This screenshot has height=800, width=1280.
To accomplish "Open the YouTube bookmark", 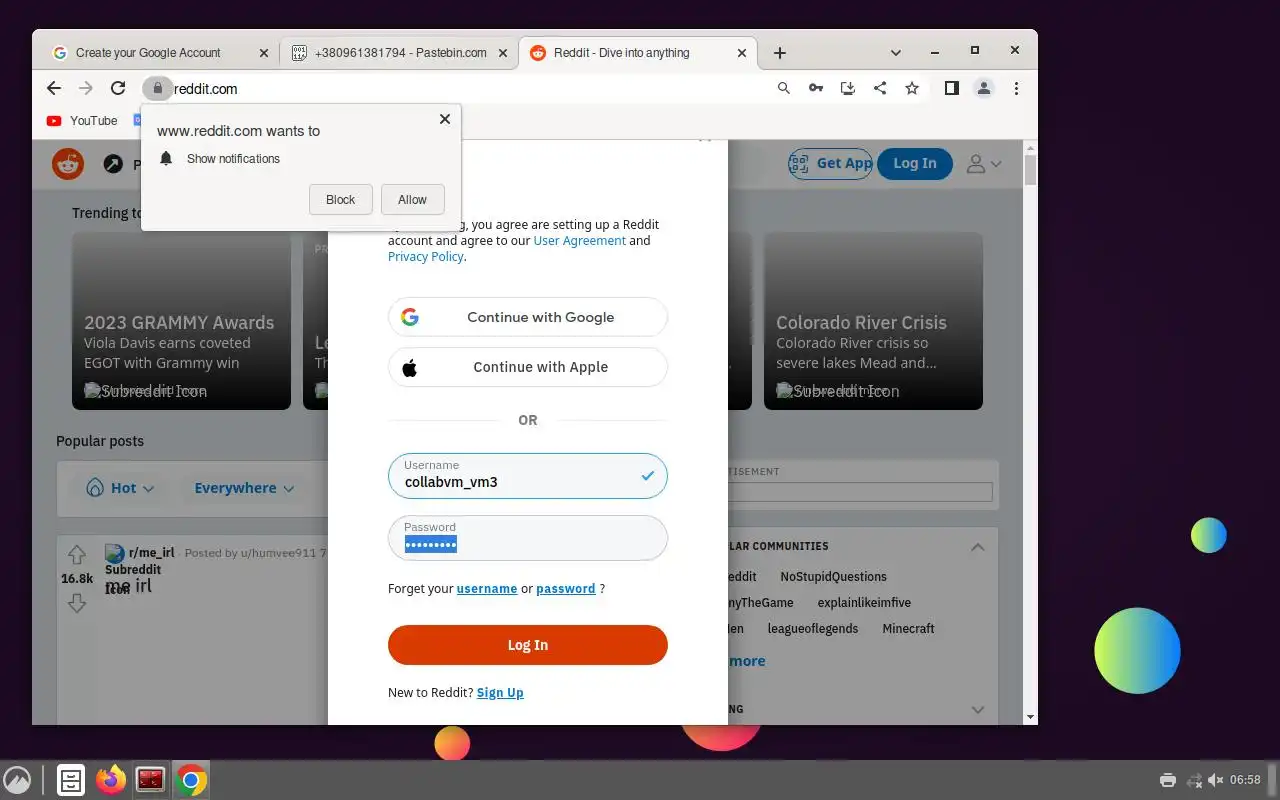I will tap(82, 121).
